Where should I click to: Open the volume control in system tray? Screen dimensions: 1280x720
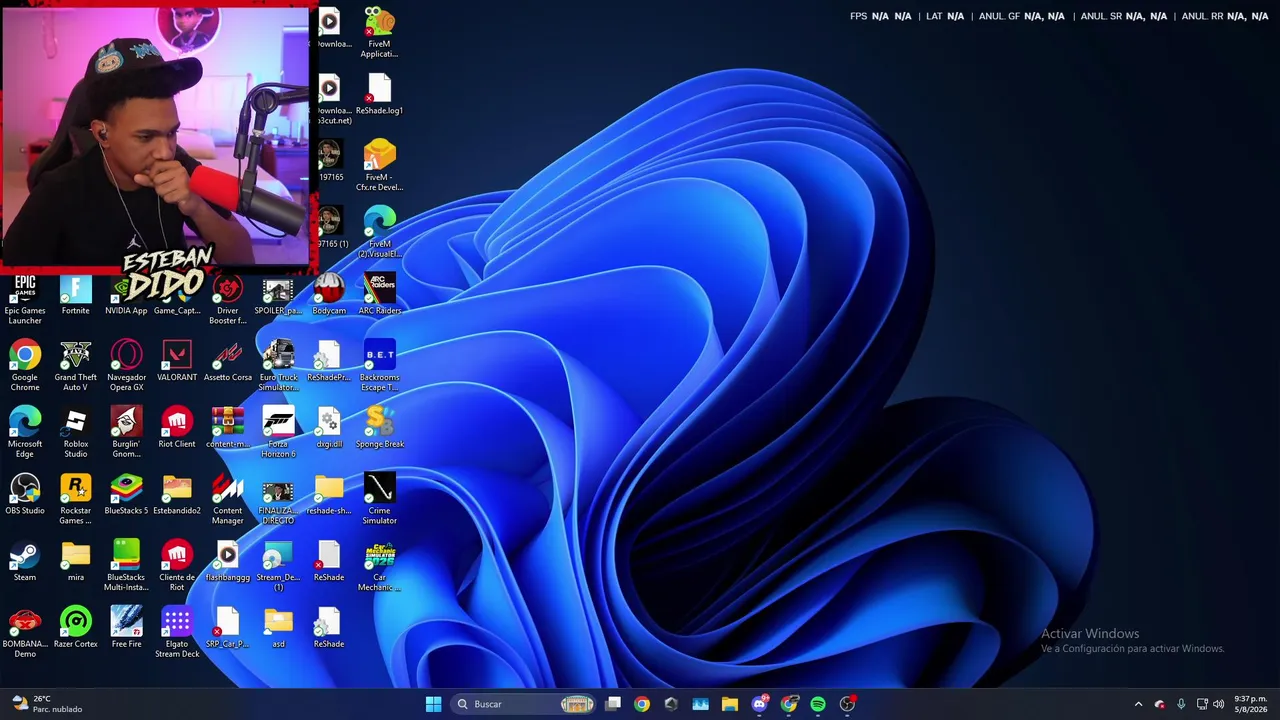1219,704
